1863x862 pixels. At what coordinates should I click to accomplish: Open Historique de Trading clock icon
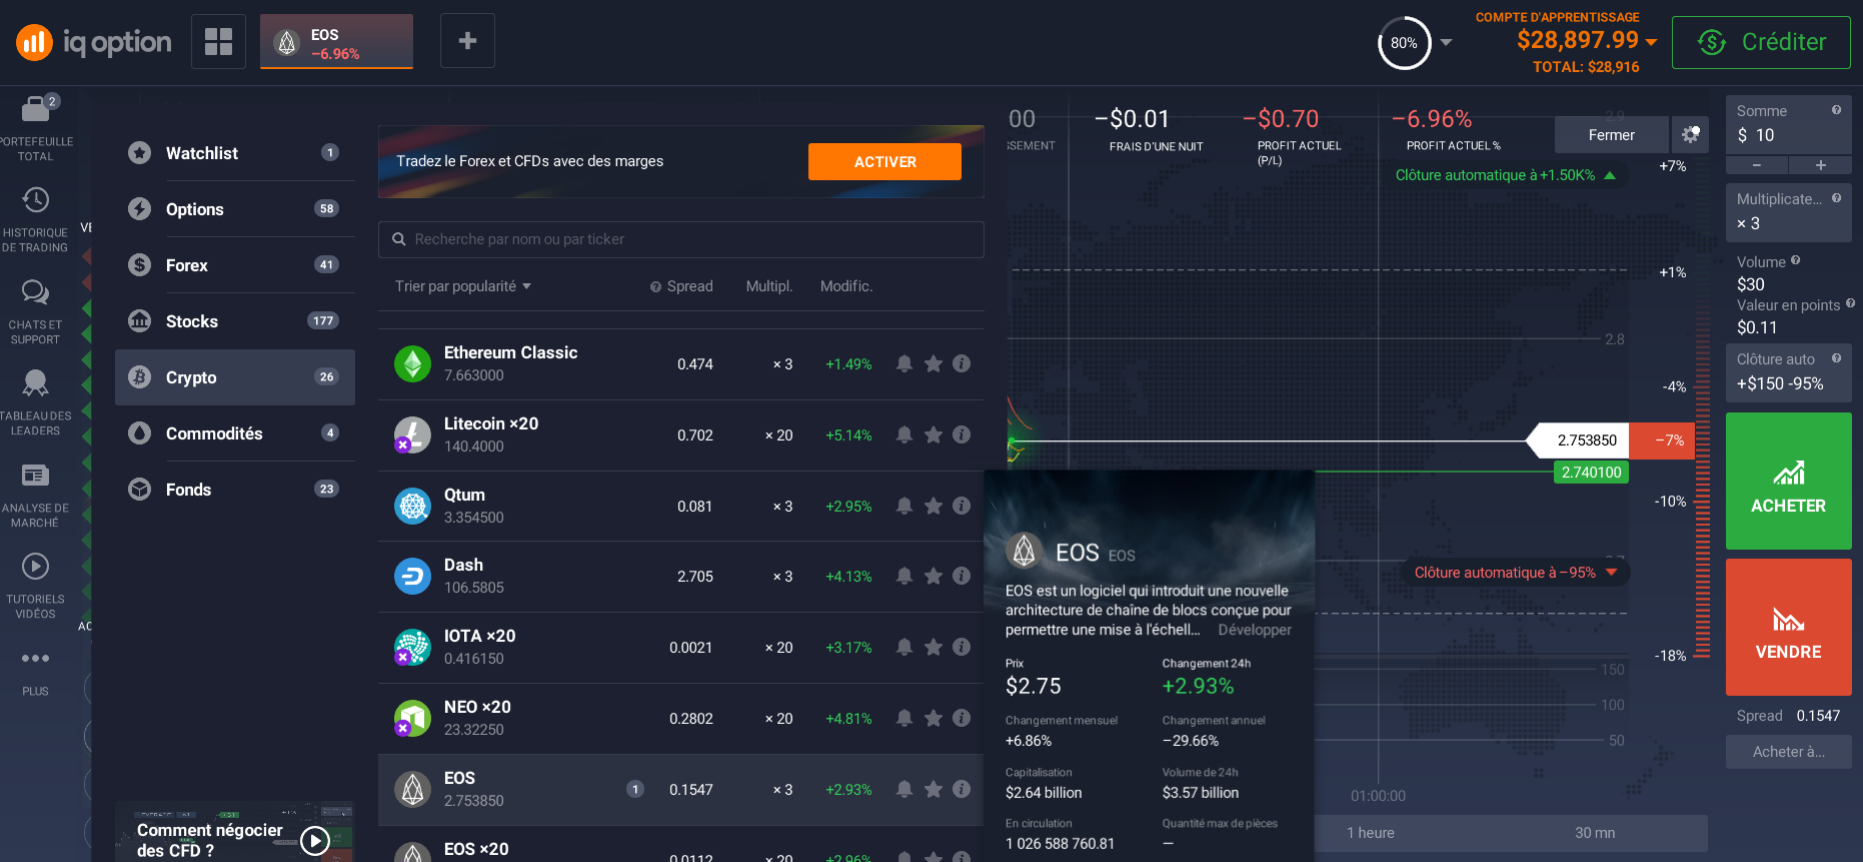36,200
